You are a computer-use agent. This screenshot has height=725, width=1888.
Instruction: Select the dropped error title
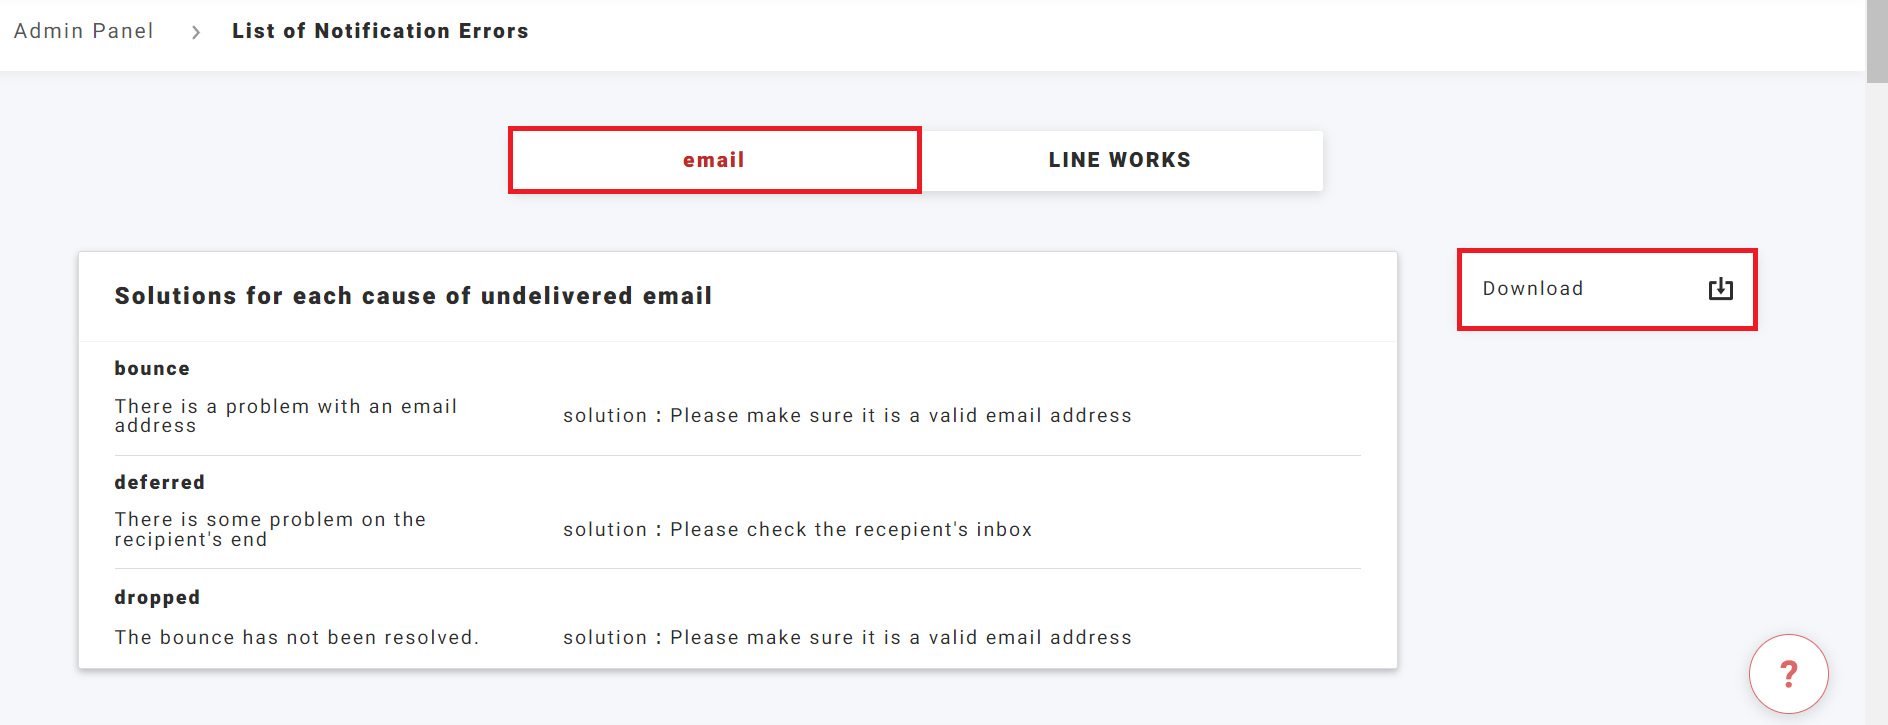coord(157,597)
